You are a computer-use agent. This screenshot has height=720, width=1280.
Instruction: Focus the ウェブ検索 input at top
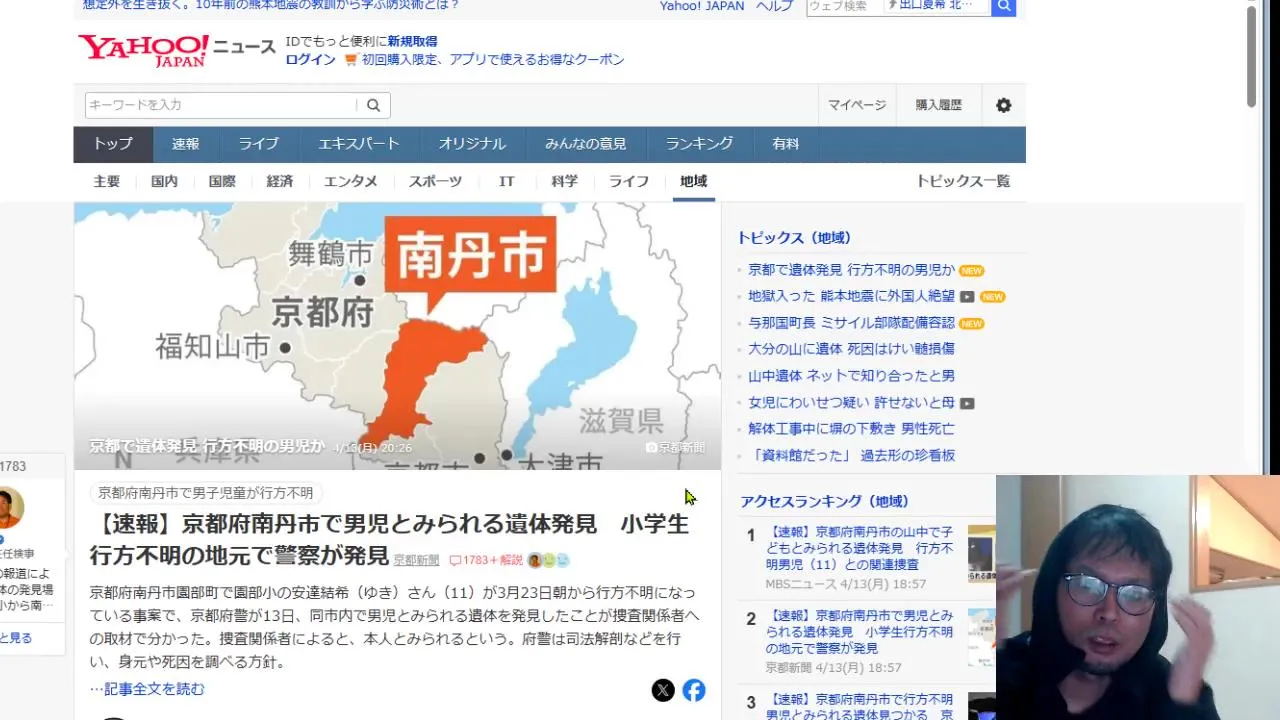coord(844,6)
